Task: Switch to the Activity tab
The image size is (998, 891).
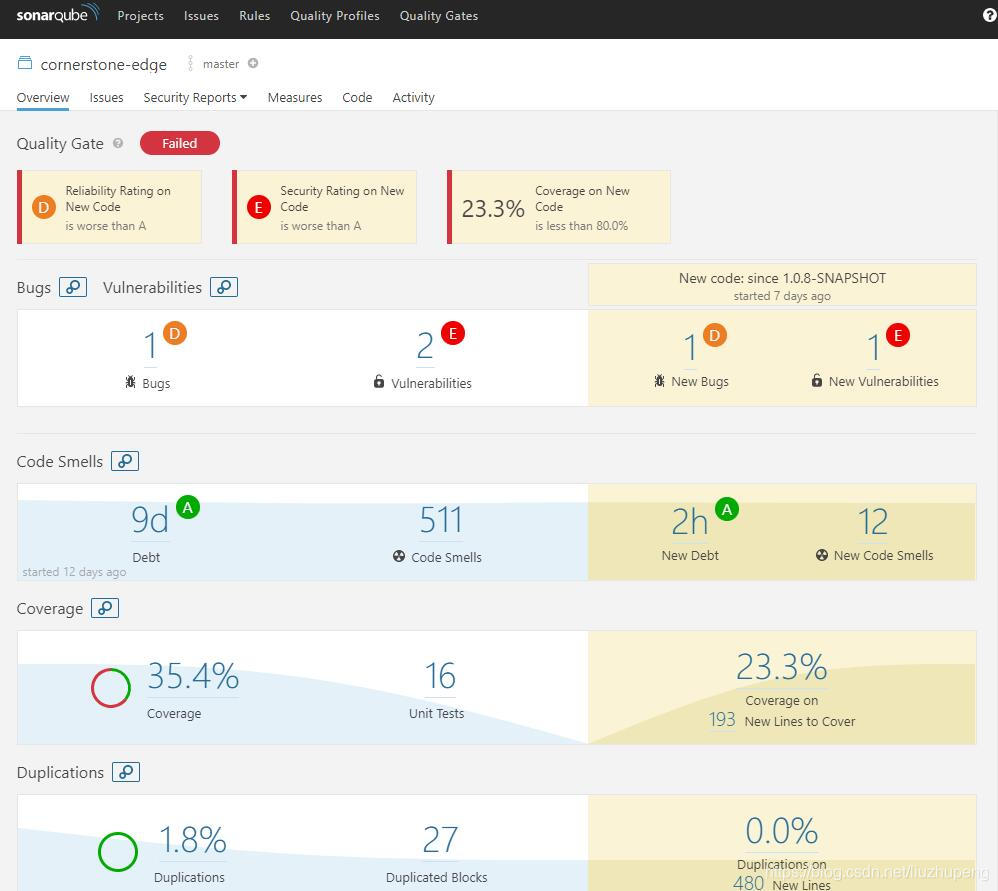Action: pos(413,97)
